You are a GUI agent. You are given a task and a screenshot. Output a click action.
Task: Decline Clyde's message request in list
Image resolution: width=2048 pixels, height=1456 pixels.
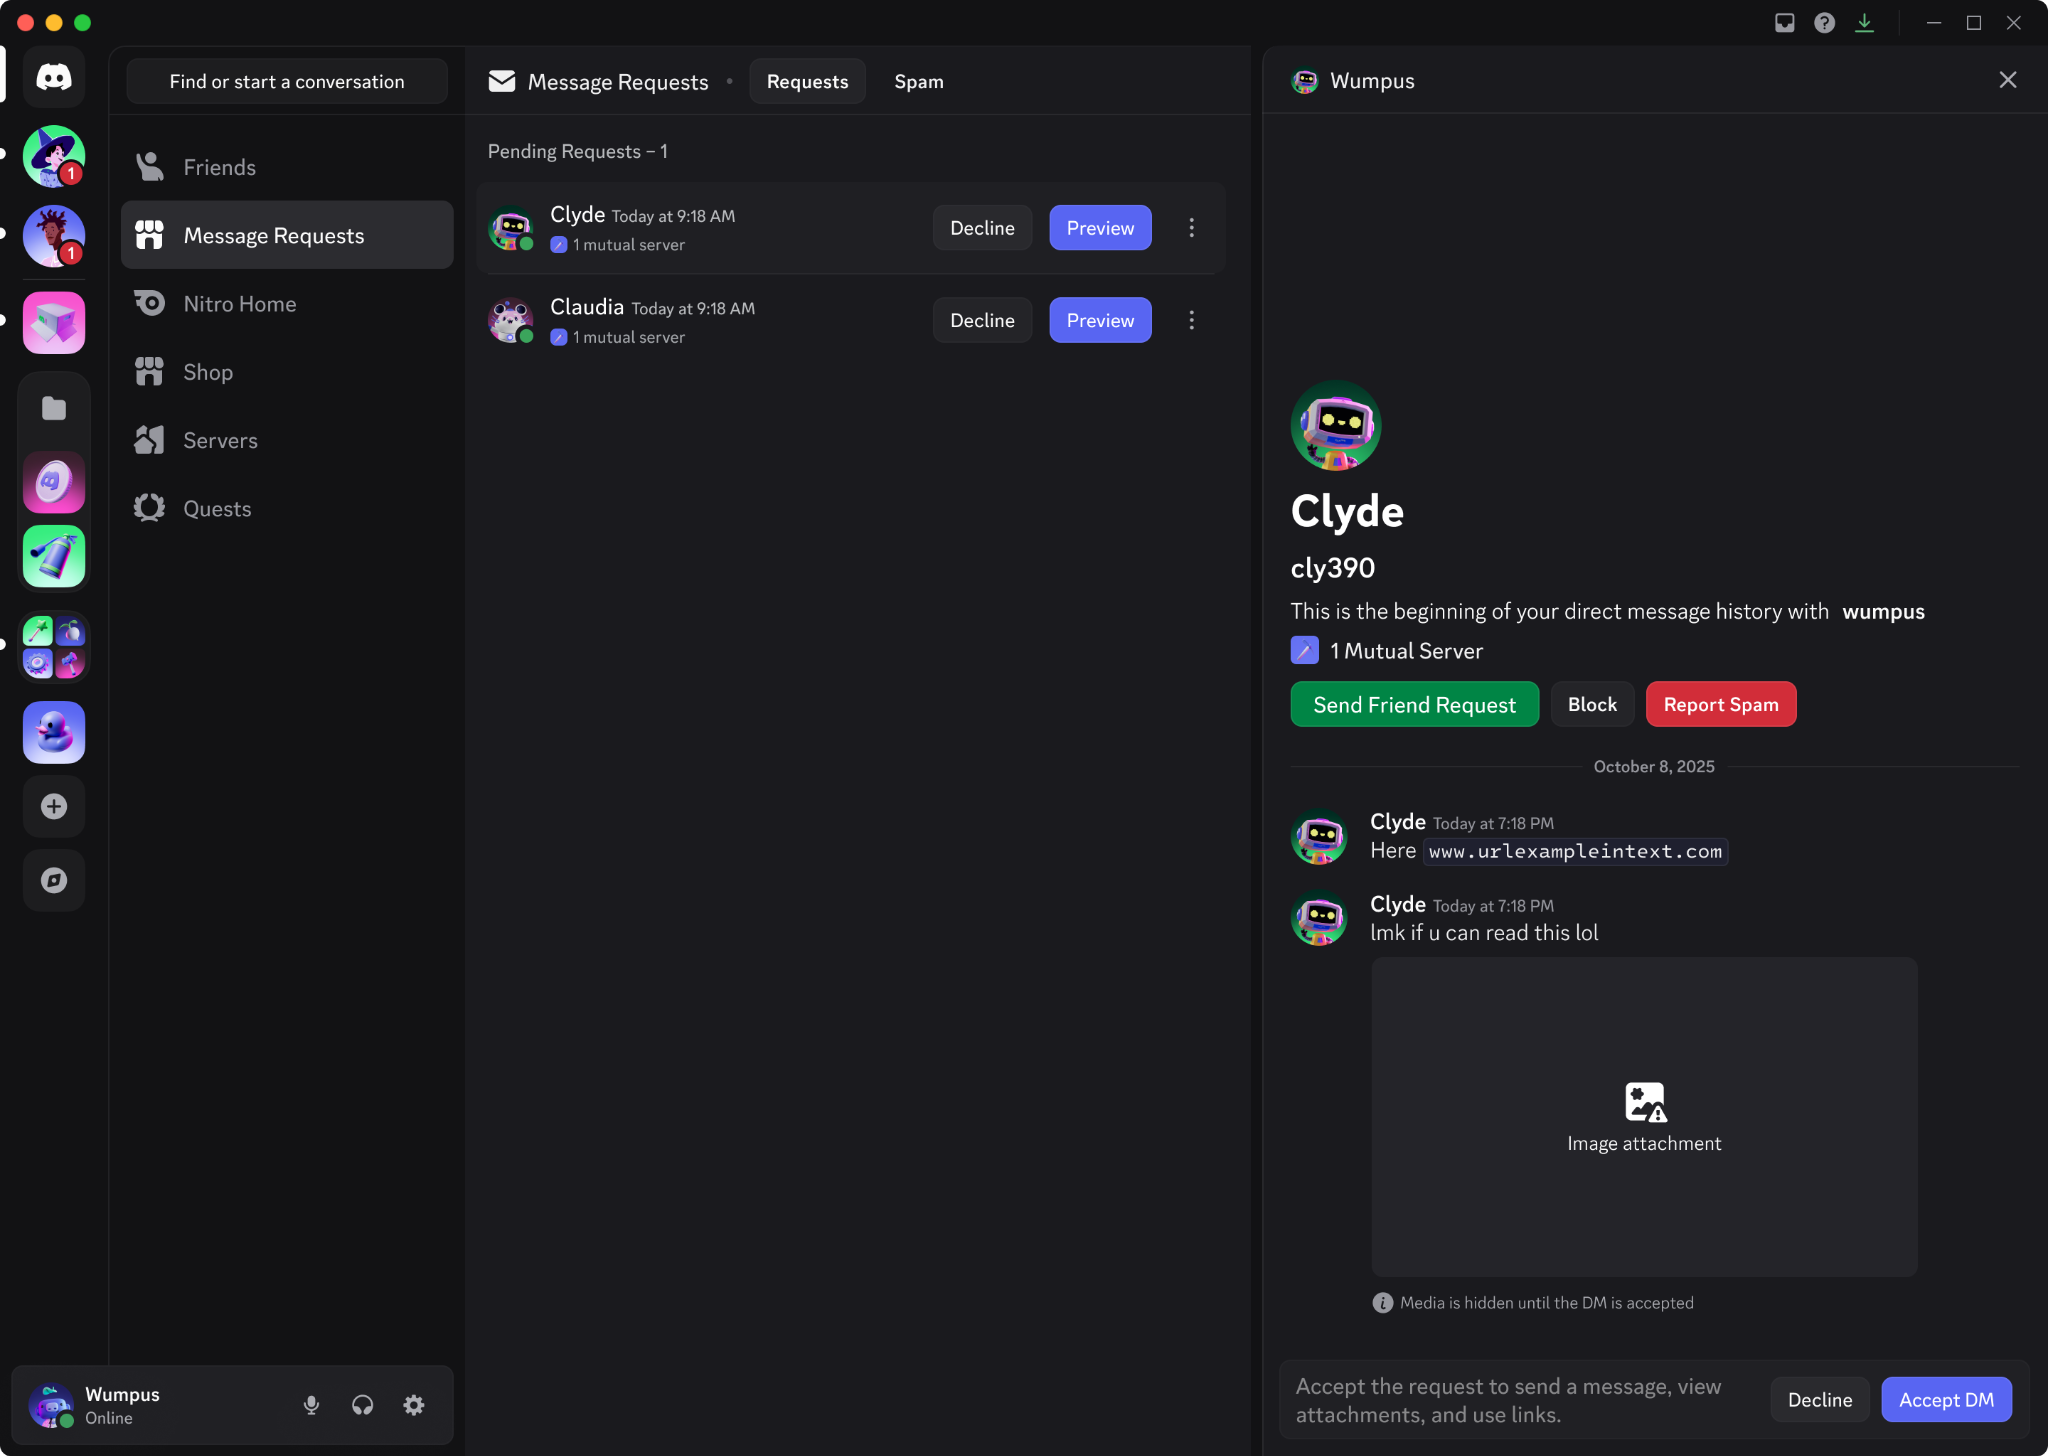[982, 228]
